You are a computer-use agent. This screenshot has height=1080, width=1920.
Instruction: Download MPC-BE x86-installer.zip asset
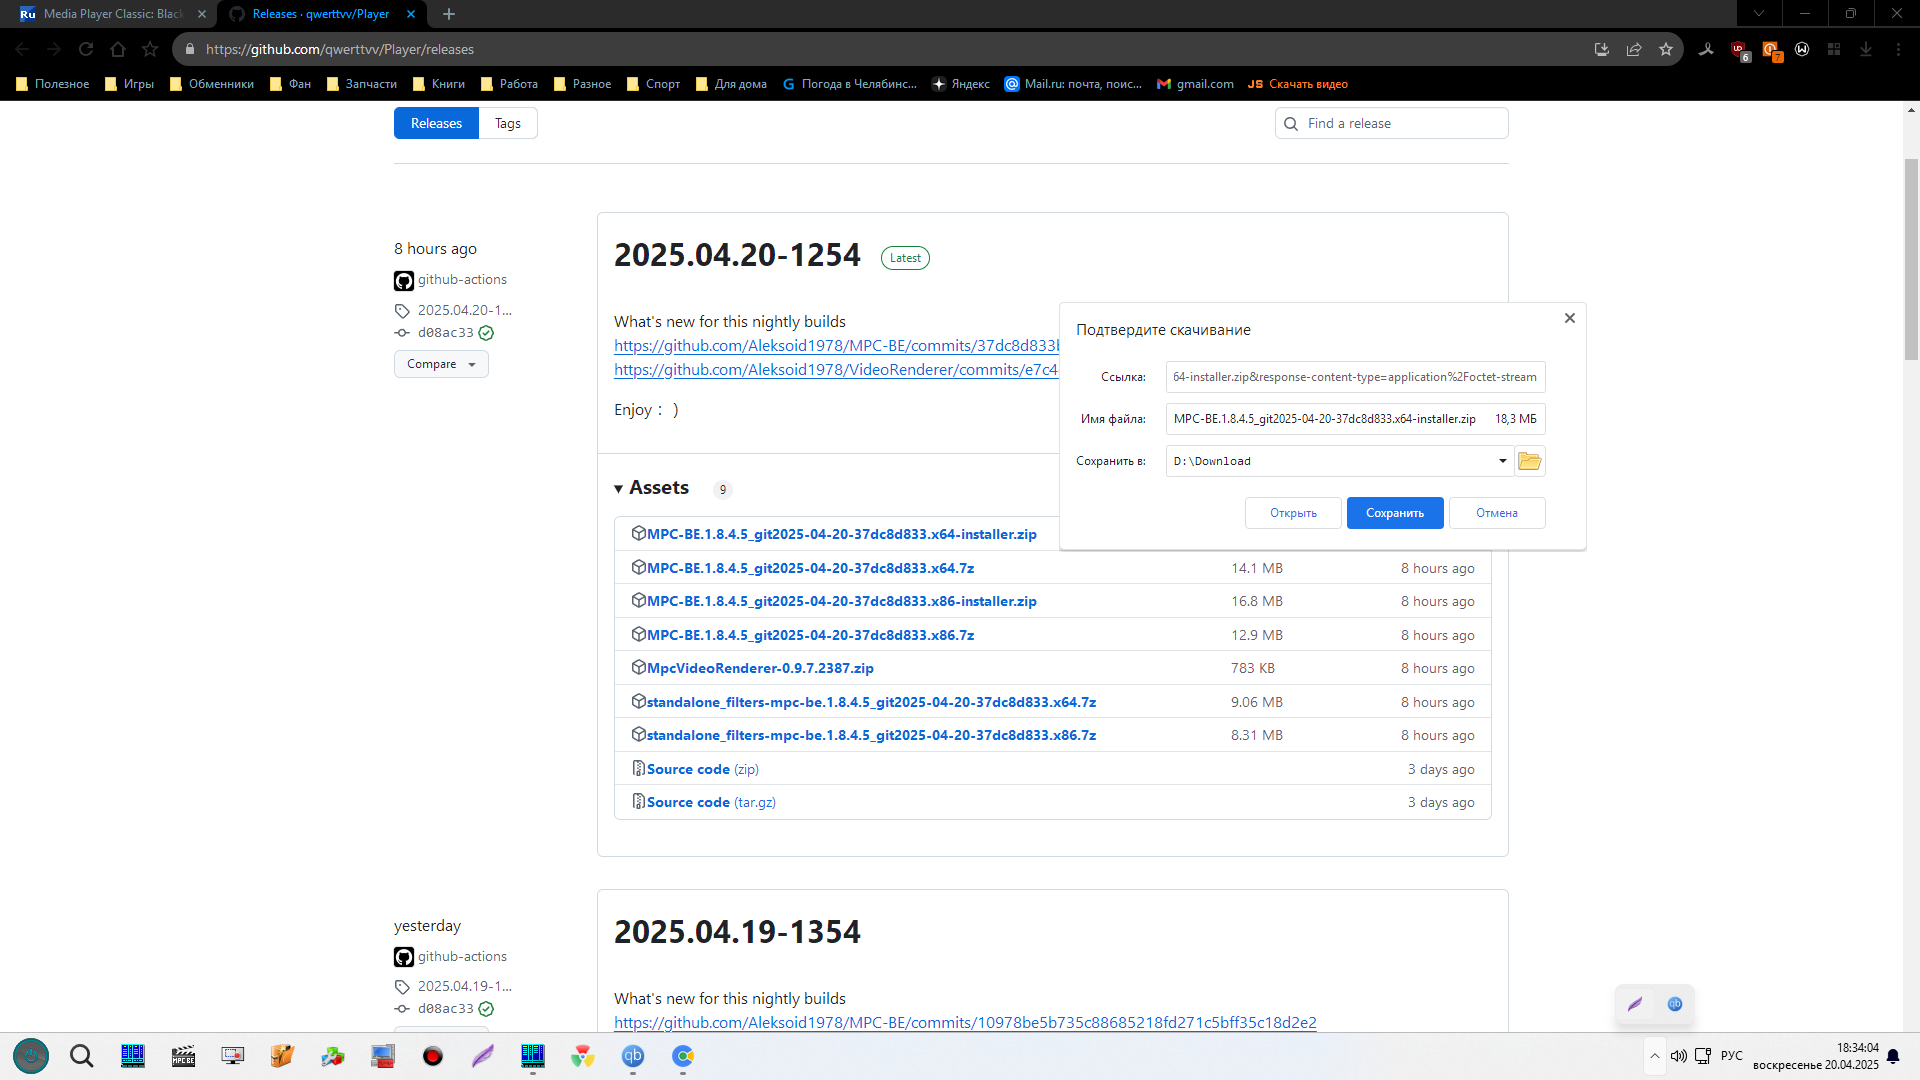[841, 601]
